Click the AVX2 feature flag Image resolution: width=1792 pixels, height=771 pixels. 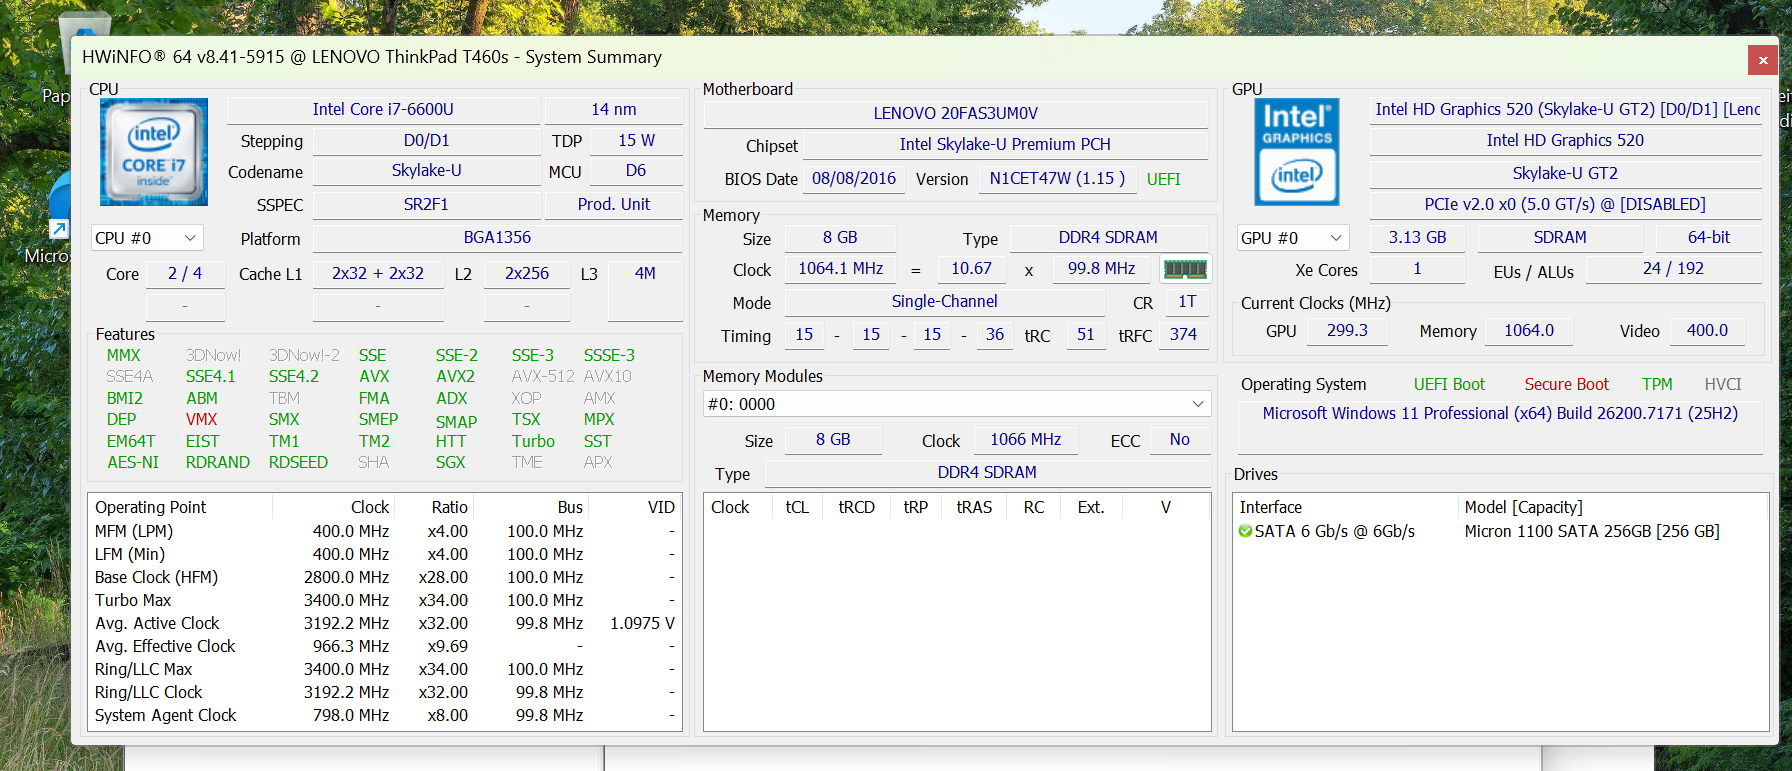tap(455, 376)
